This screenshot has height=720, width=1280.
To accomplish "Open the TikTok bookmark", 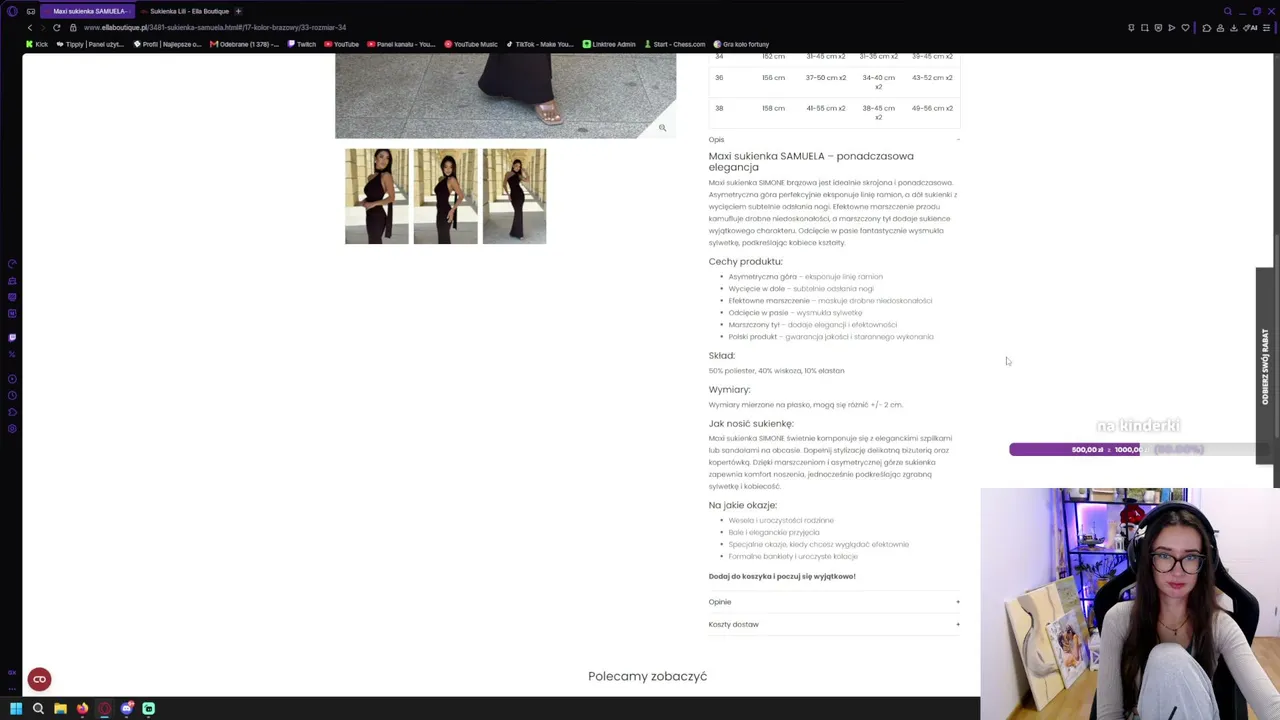I will [540, 44].
